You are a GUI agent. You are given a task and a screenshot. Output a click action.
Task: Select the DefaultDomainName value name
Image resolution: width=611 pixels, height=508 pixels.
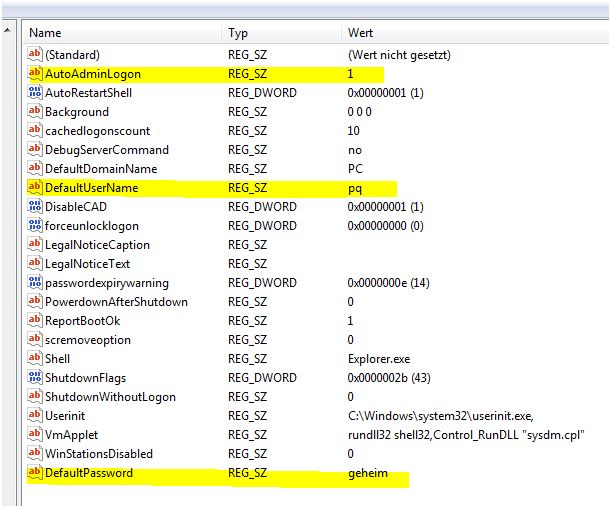[x=101, y=169]
